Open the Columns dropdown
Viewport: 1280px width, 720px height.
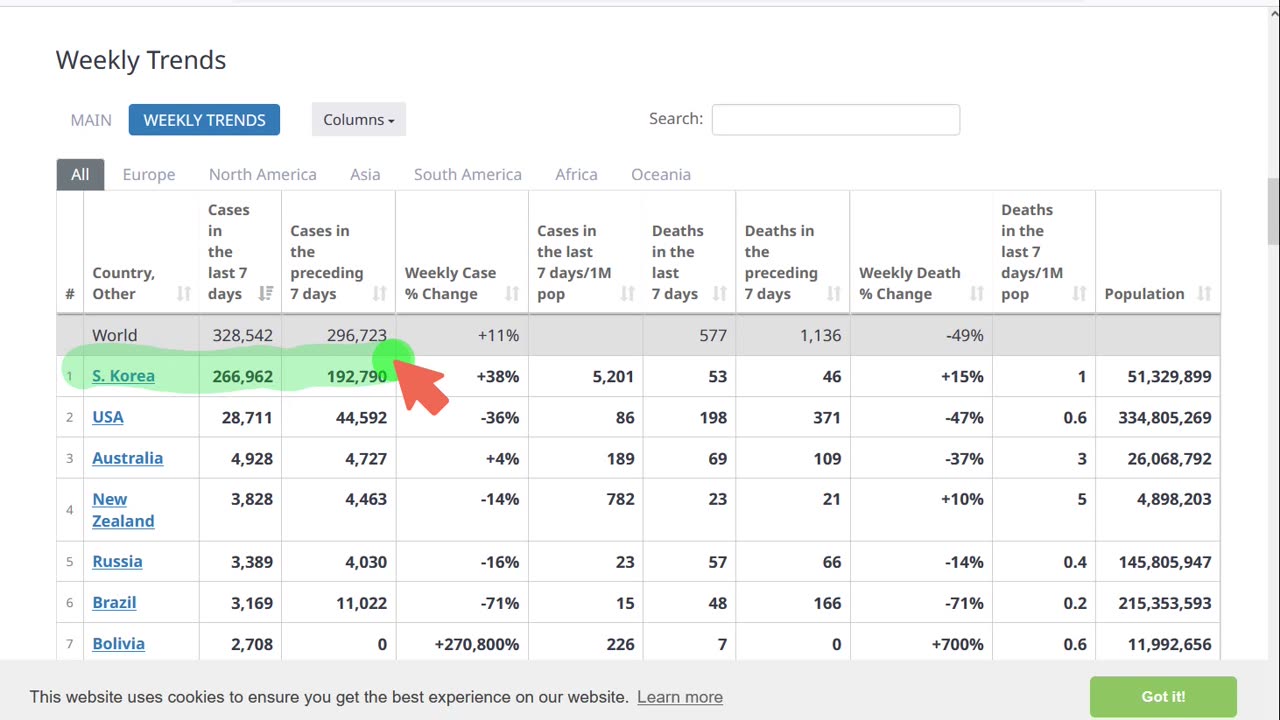pyautogui.click(x=358, y=120)
